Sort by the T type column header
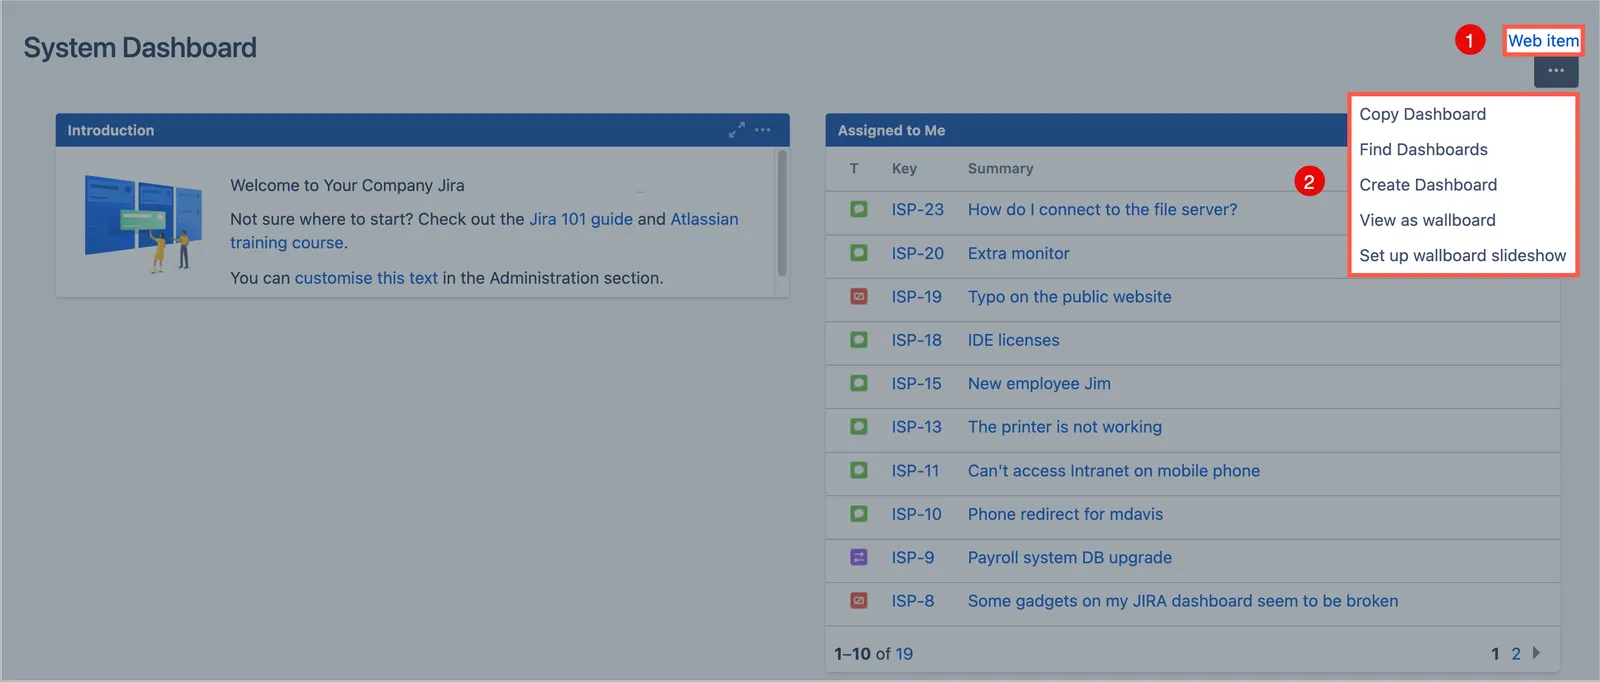Screen dimensions: 1600x682 point(854,169)
